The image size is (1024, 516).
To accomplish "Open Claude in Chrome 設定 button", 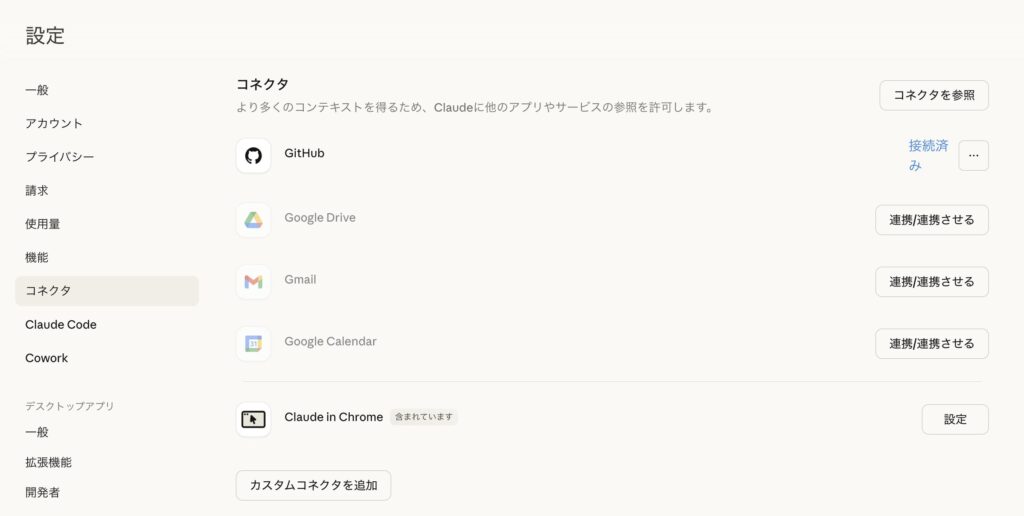I will 954,420.
